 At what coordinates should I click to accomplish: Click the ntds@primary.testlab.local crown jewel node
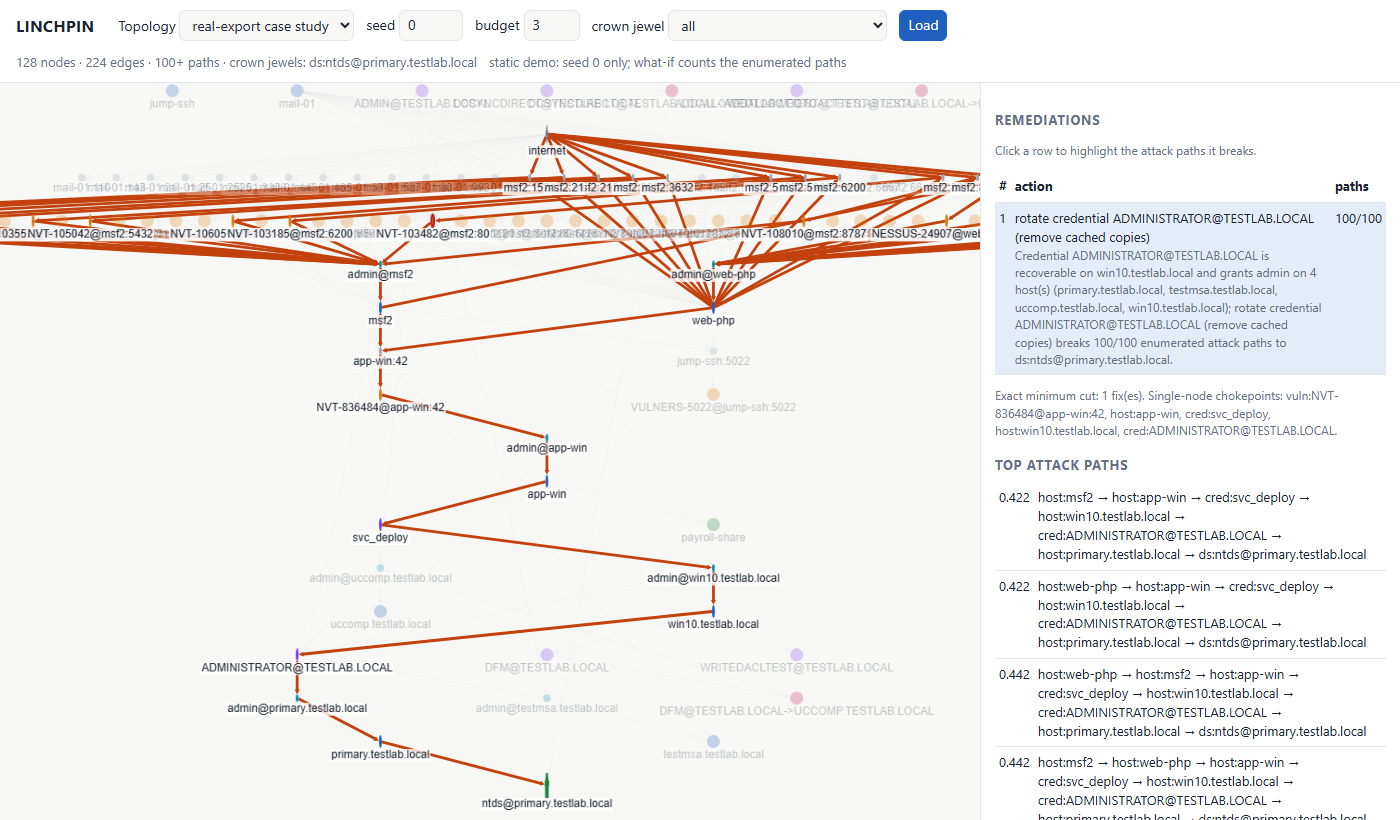click(x=547, y=785)
